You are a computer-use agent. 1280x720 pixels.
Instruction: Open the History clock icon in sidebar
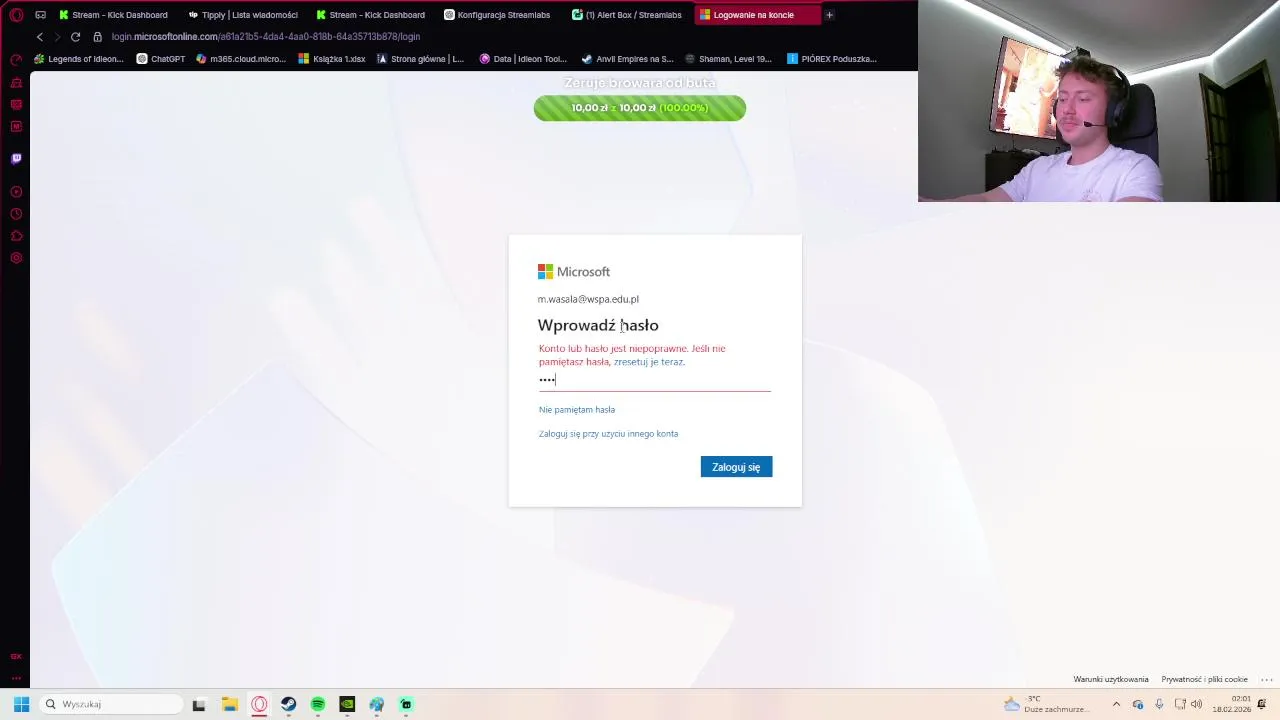(x=16, y=214)
